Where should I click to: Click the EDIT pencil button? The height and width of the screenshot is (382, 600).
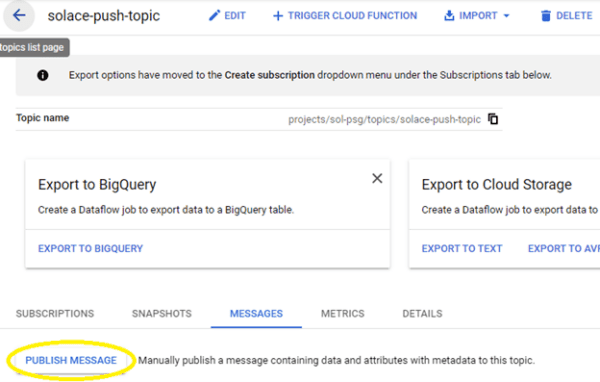tap(227, 16)
